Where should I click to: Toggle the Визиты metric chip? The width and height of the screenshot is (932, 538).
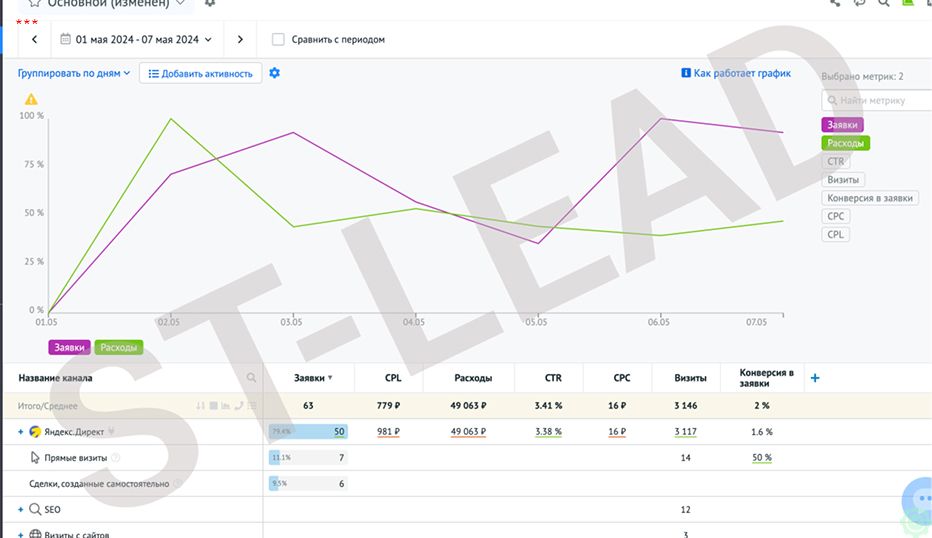(x=843, y=180)
